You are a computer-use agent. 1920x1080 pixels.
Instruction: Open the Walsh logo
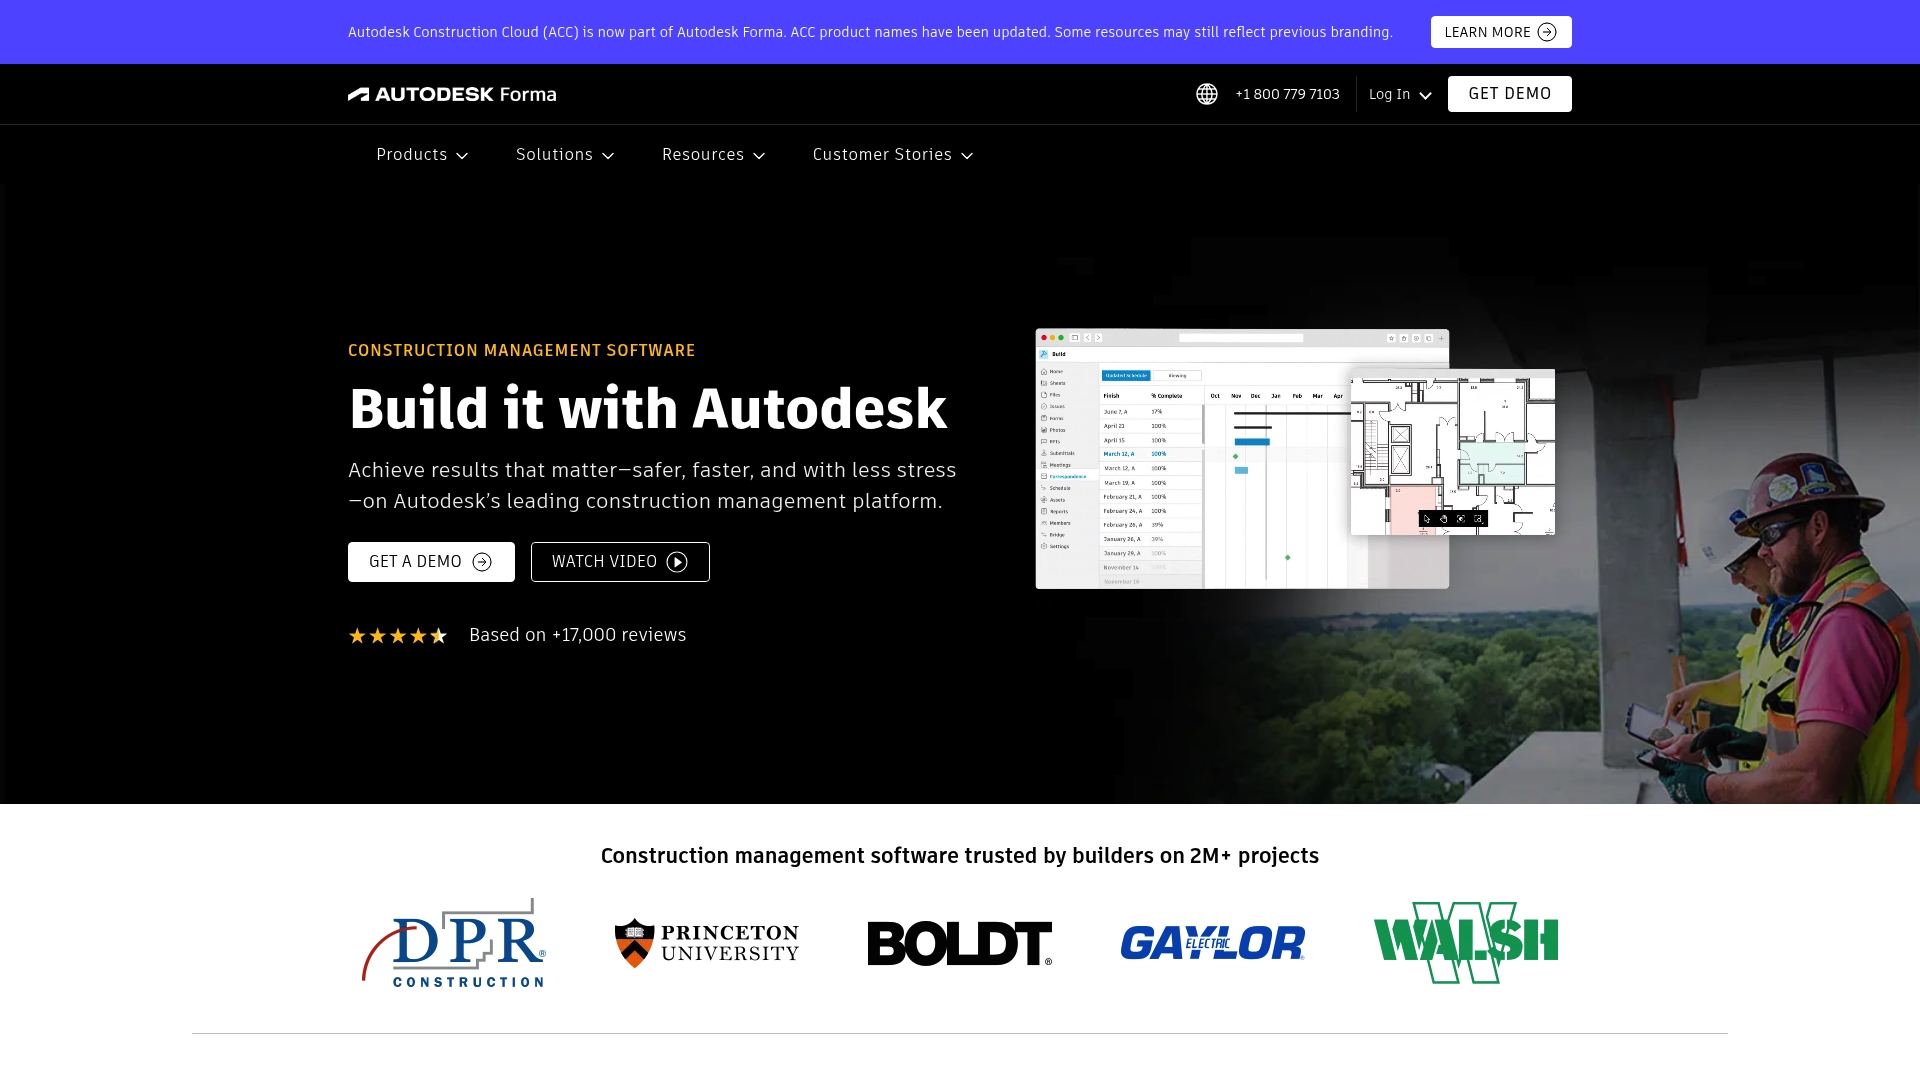tap(1466, 943)
